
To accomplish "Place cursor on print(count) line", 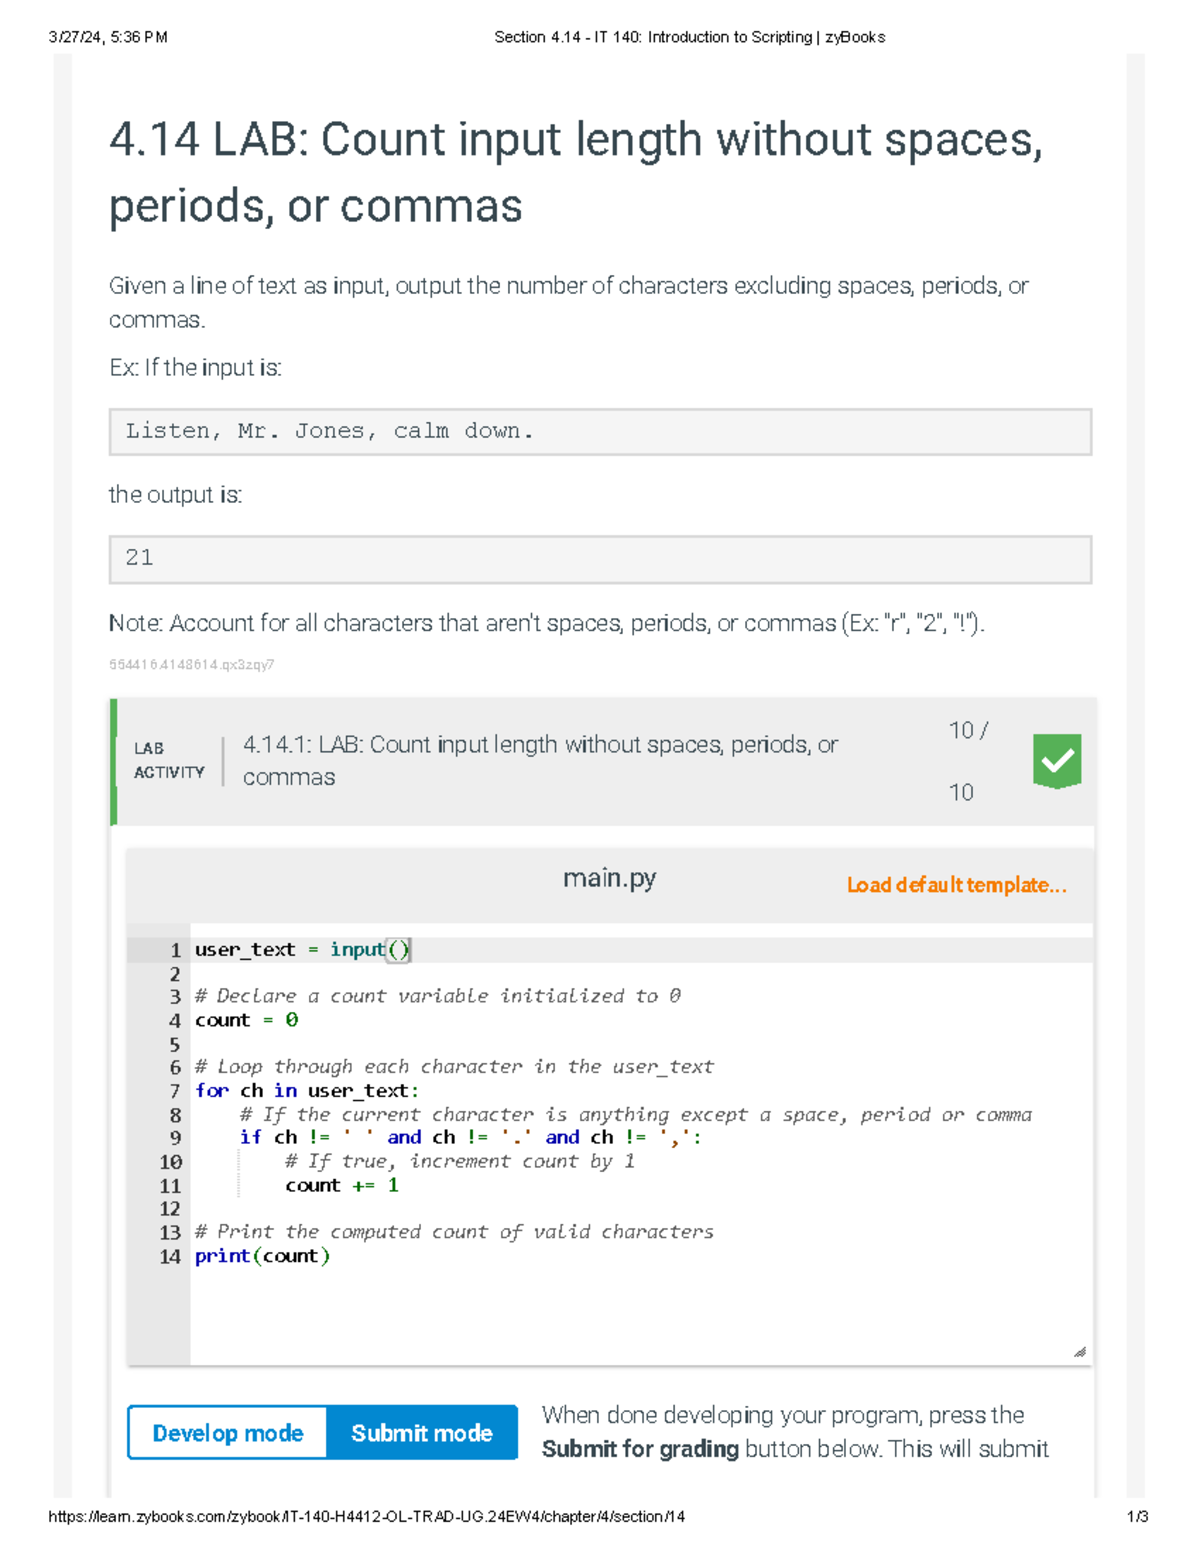I will tap(262, 1257).
